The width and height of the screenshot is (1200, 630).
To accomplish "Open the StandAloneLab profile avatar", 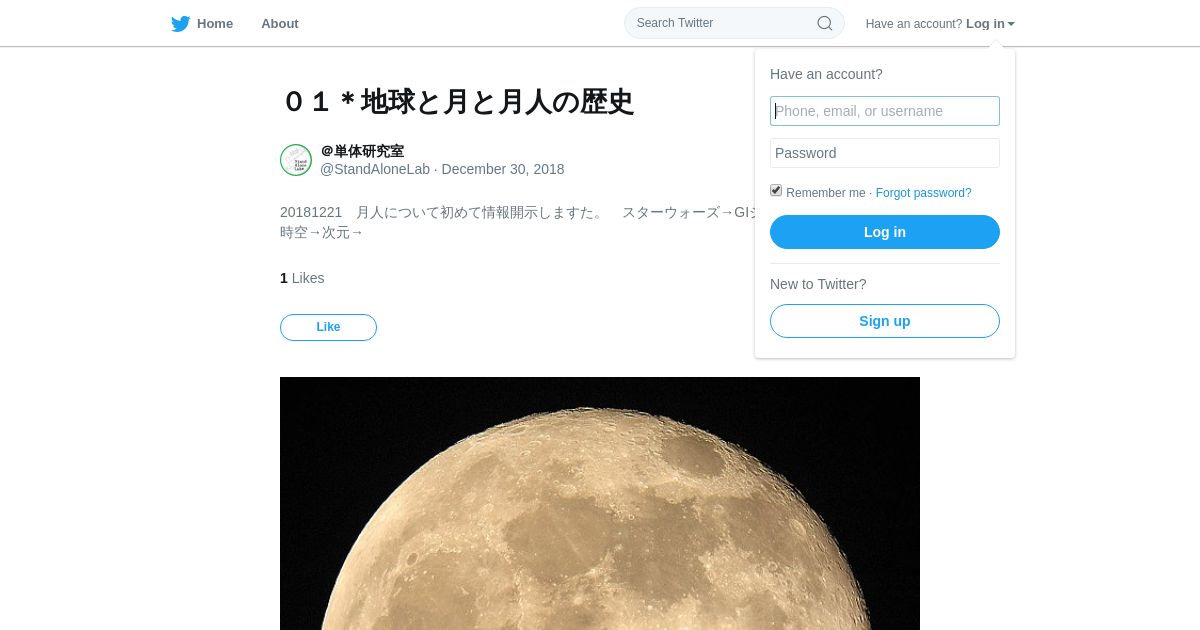I will pyautogui.click(x=296, y=160).
